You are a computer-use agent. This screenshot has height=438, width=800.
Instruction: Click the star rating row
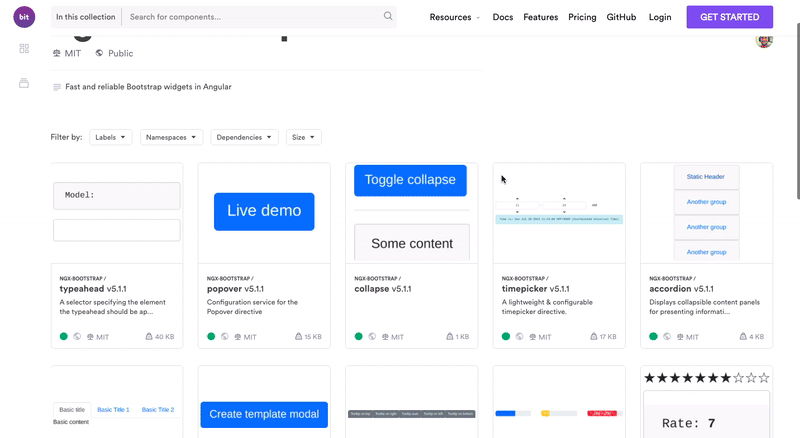[x=707, y=378]
